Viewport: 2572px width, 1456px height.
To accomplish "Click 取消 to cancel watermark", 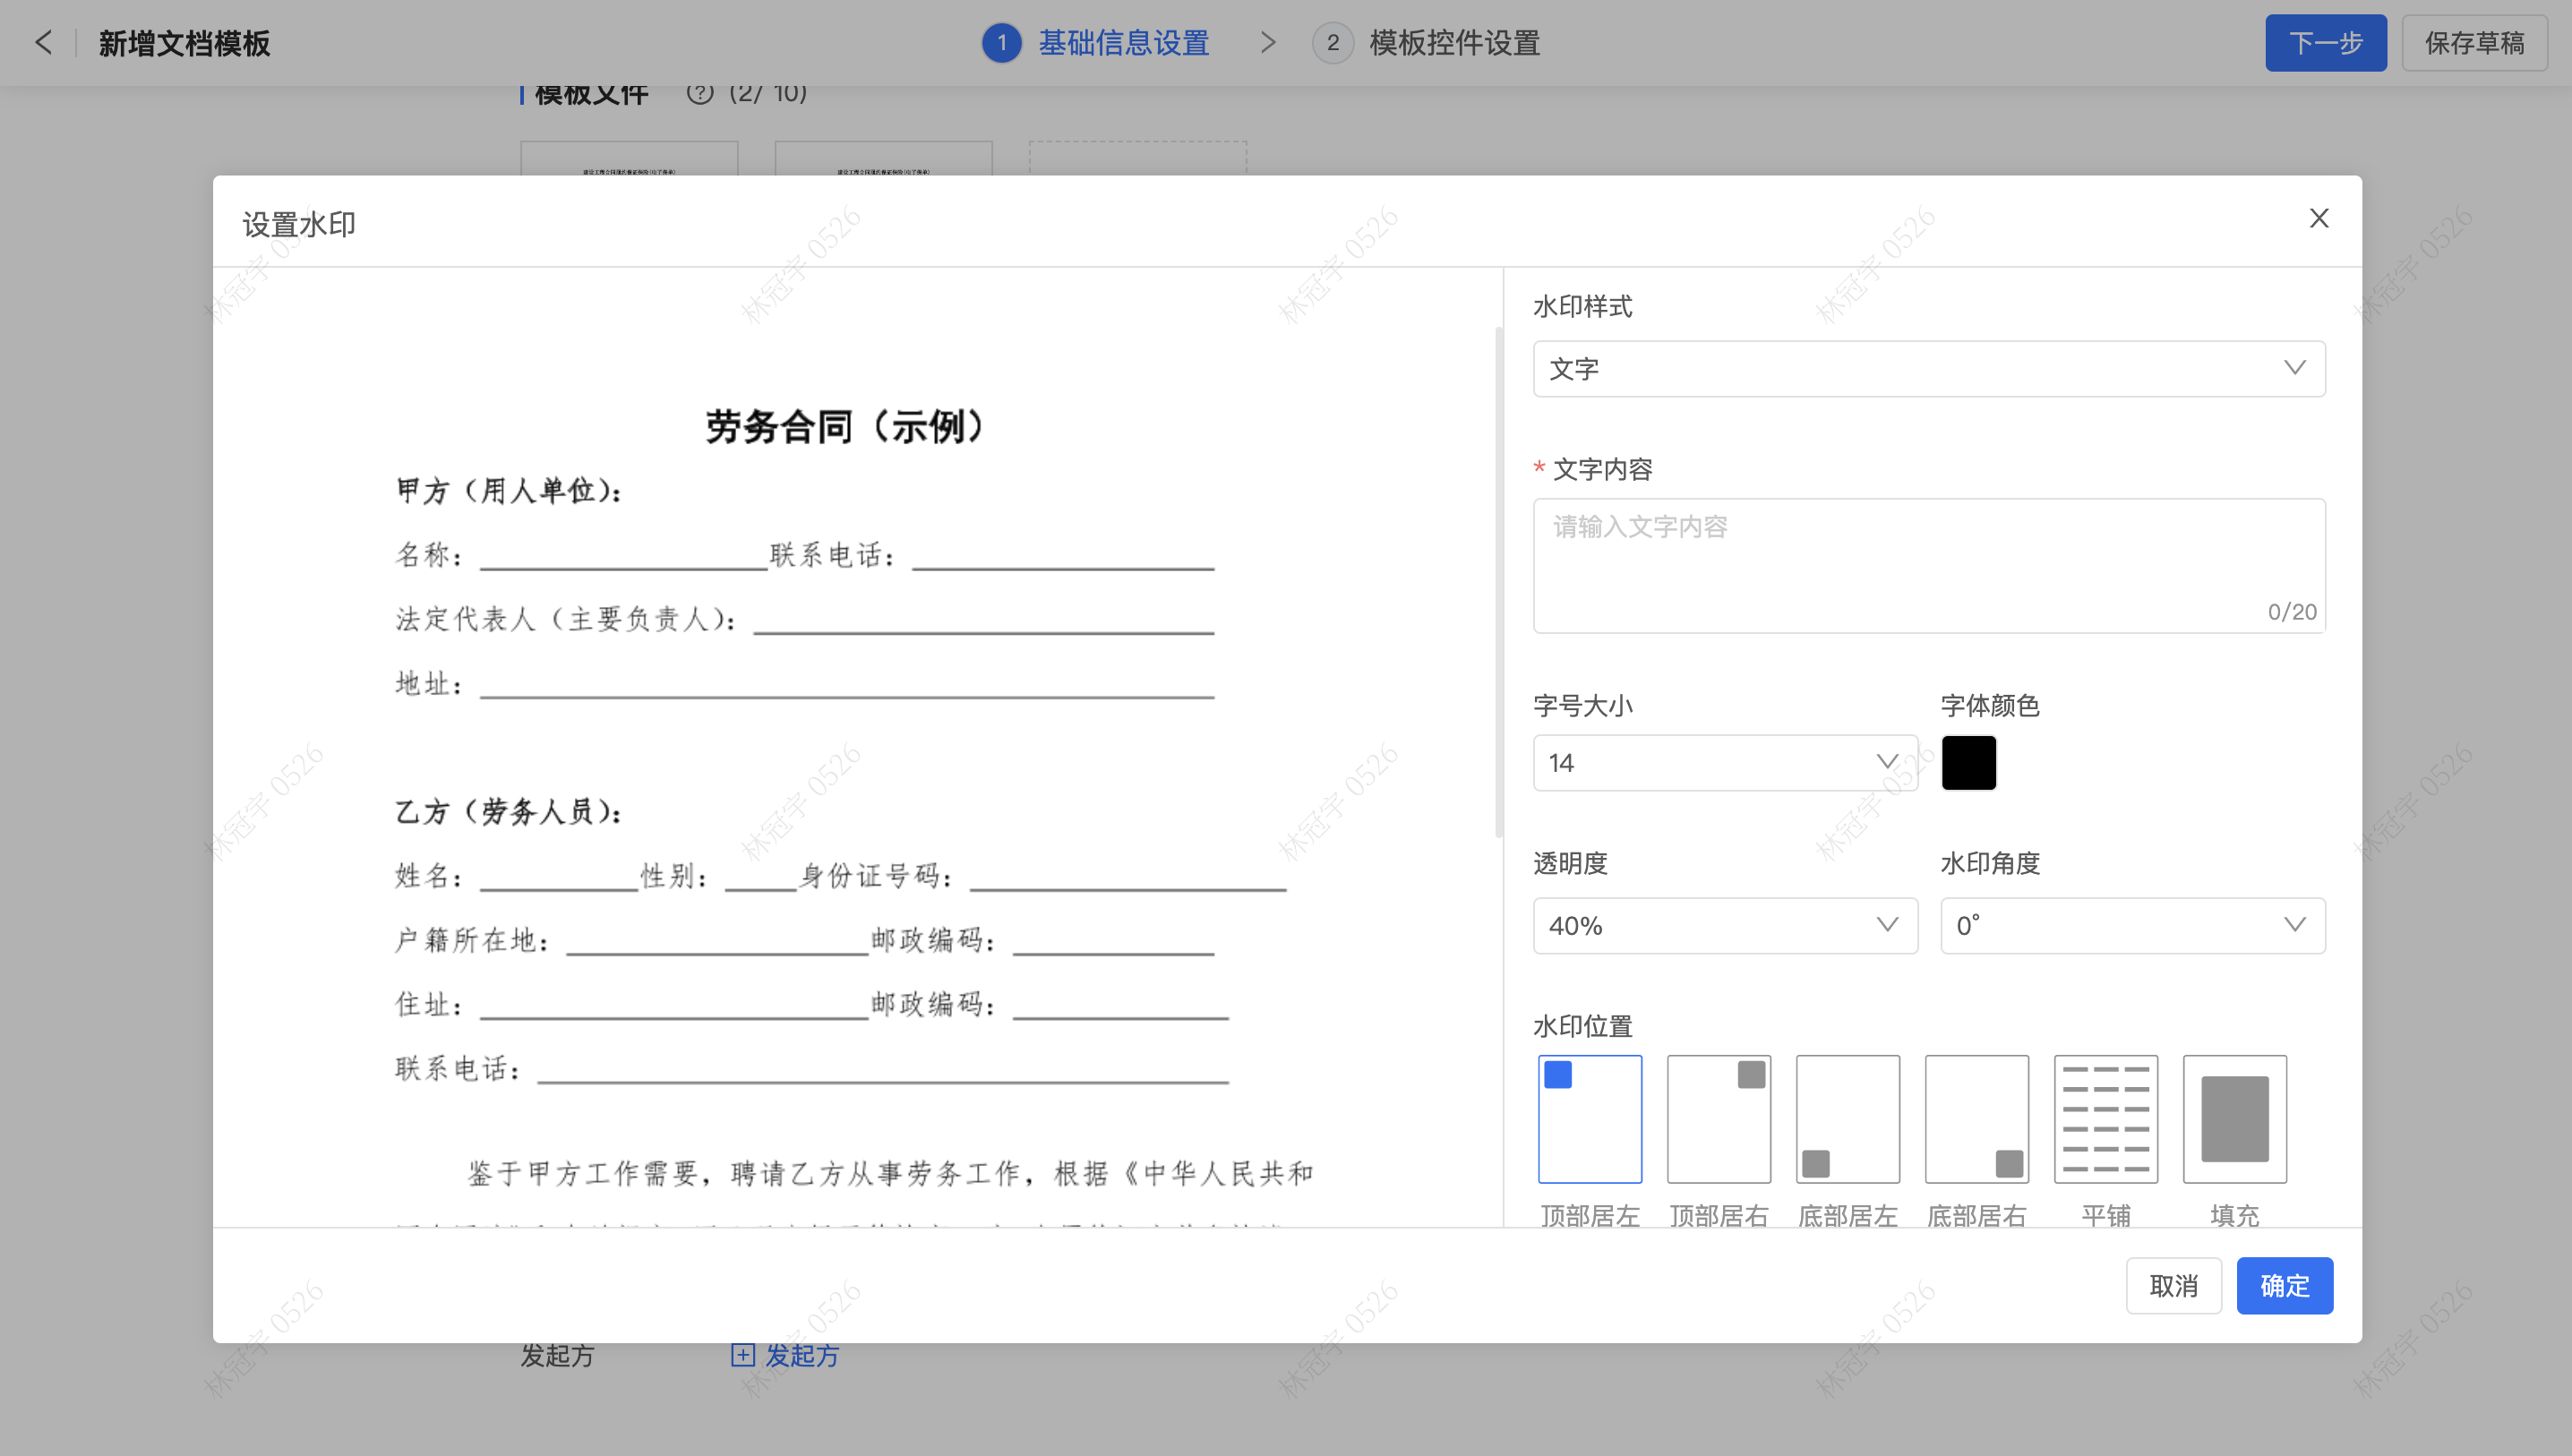I will (2174, 1286).
